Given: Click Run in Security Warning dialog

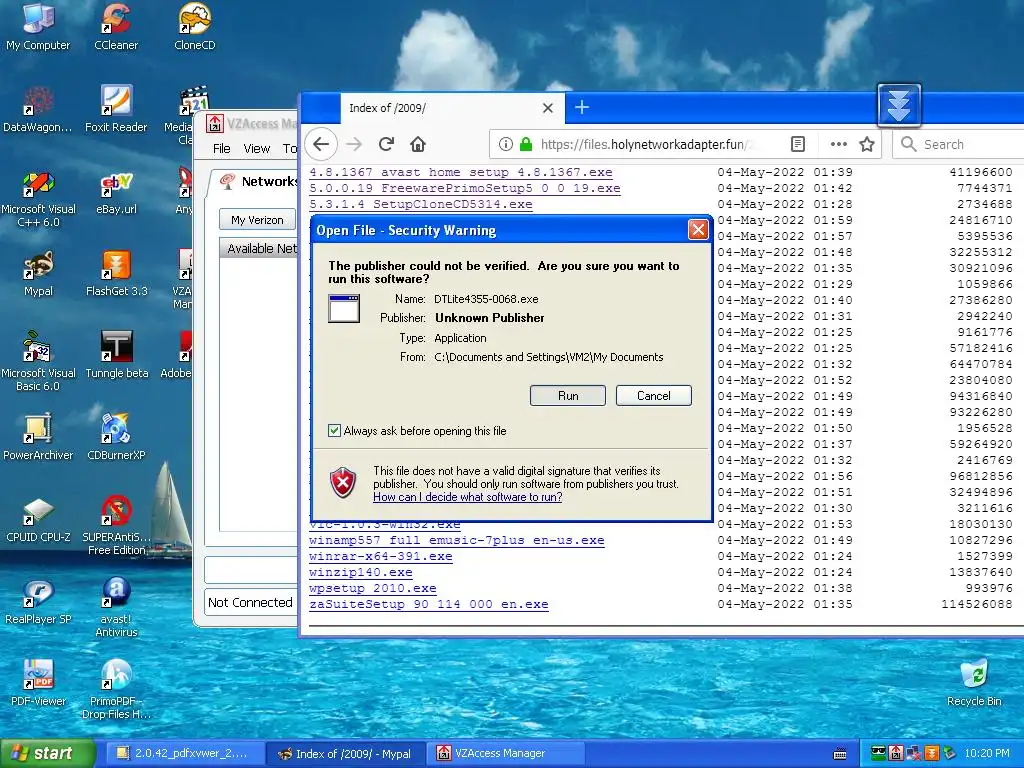Looking at the screenshot, I should pos(568,396).
